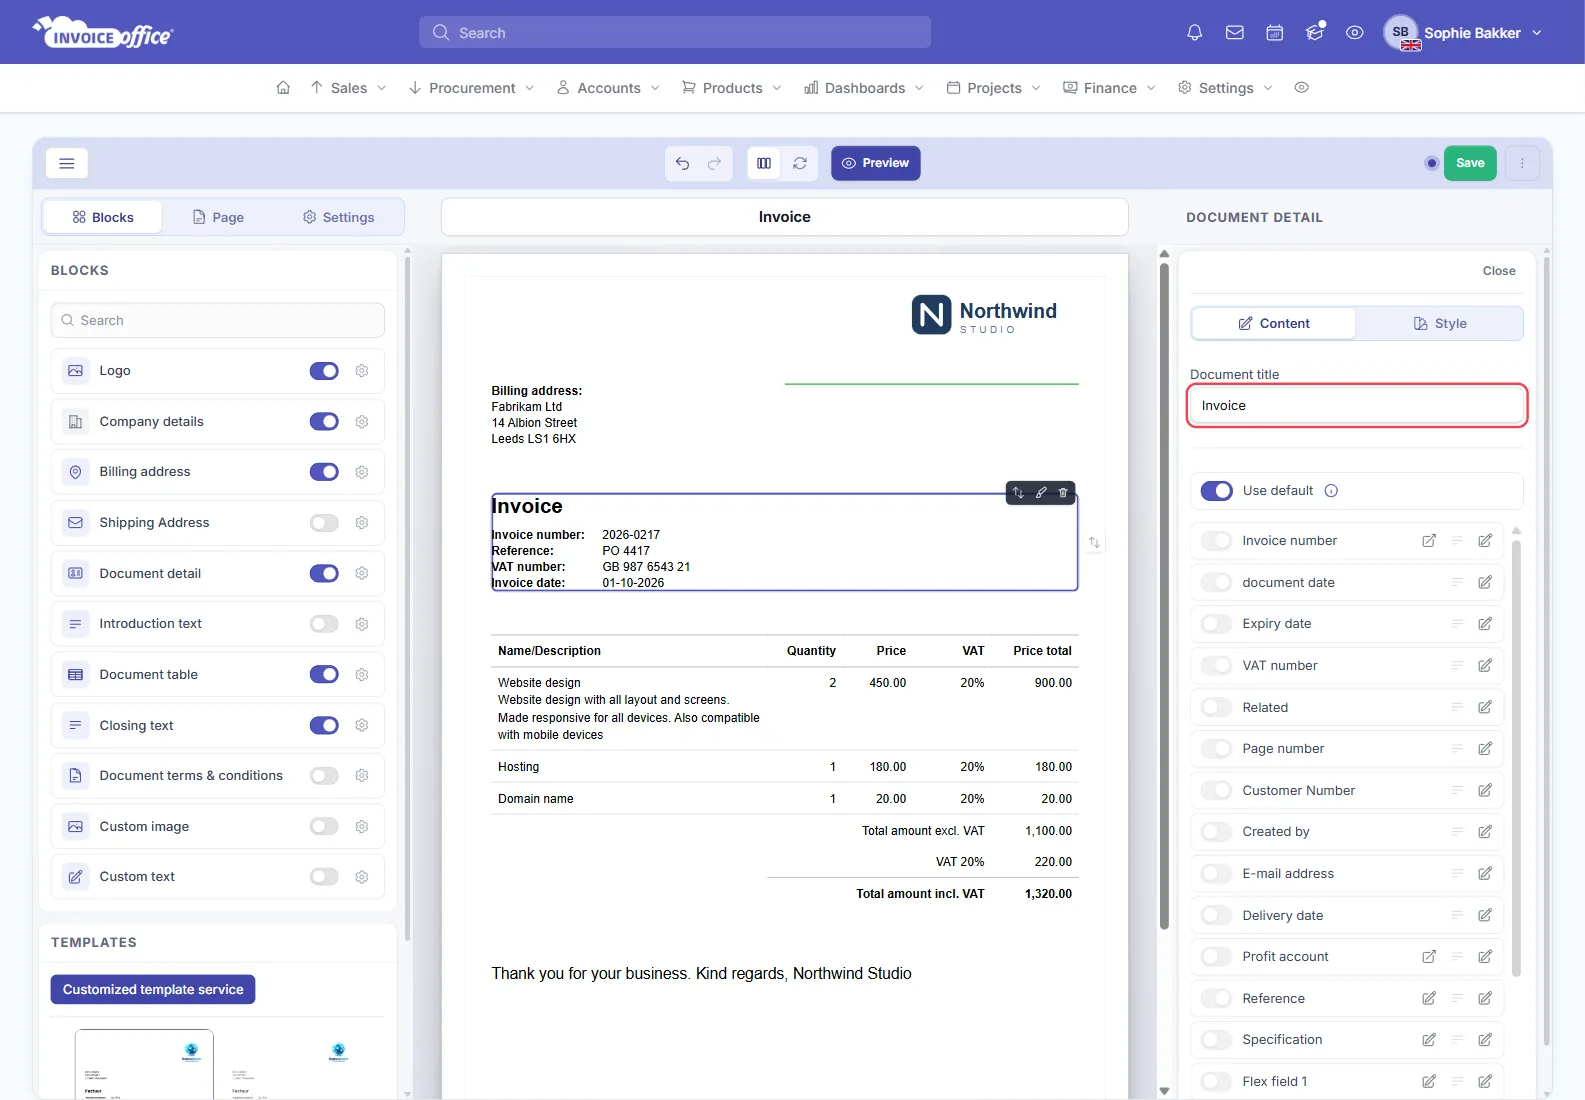
Task: Close the Document detail panel
Action: click(x=1499, y=271)
